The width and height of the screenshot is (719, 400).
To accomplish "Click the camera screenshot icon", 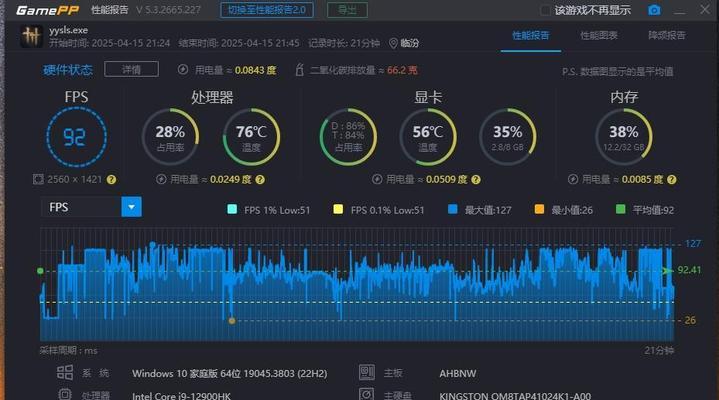I will [x=654, y=10].
